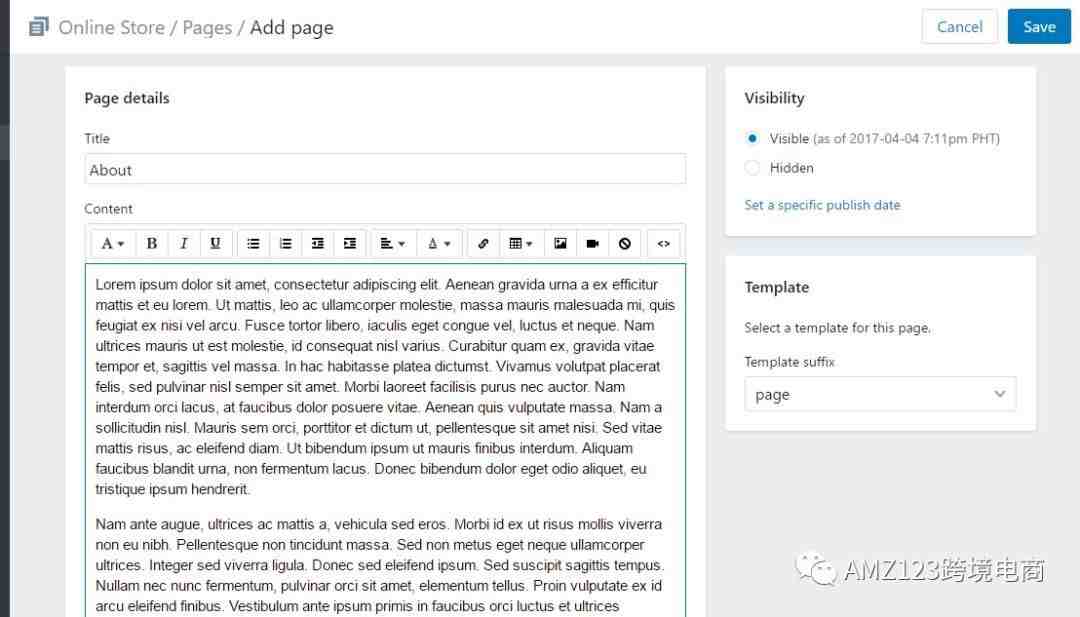Toggle bold formatting in the editor

click(152, 244)
